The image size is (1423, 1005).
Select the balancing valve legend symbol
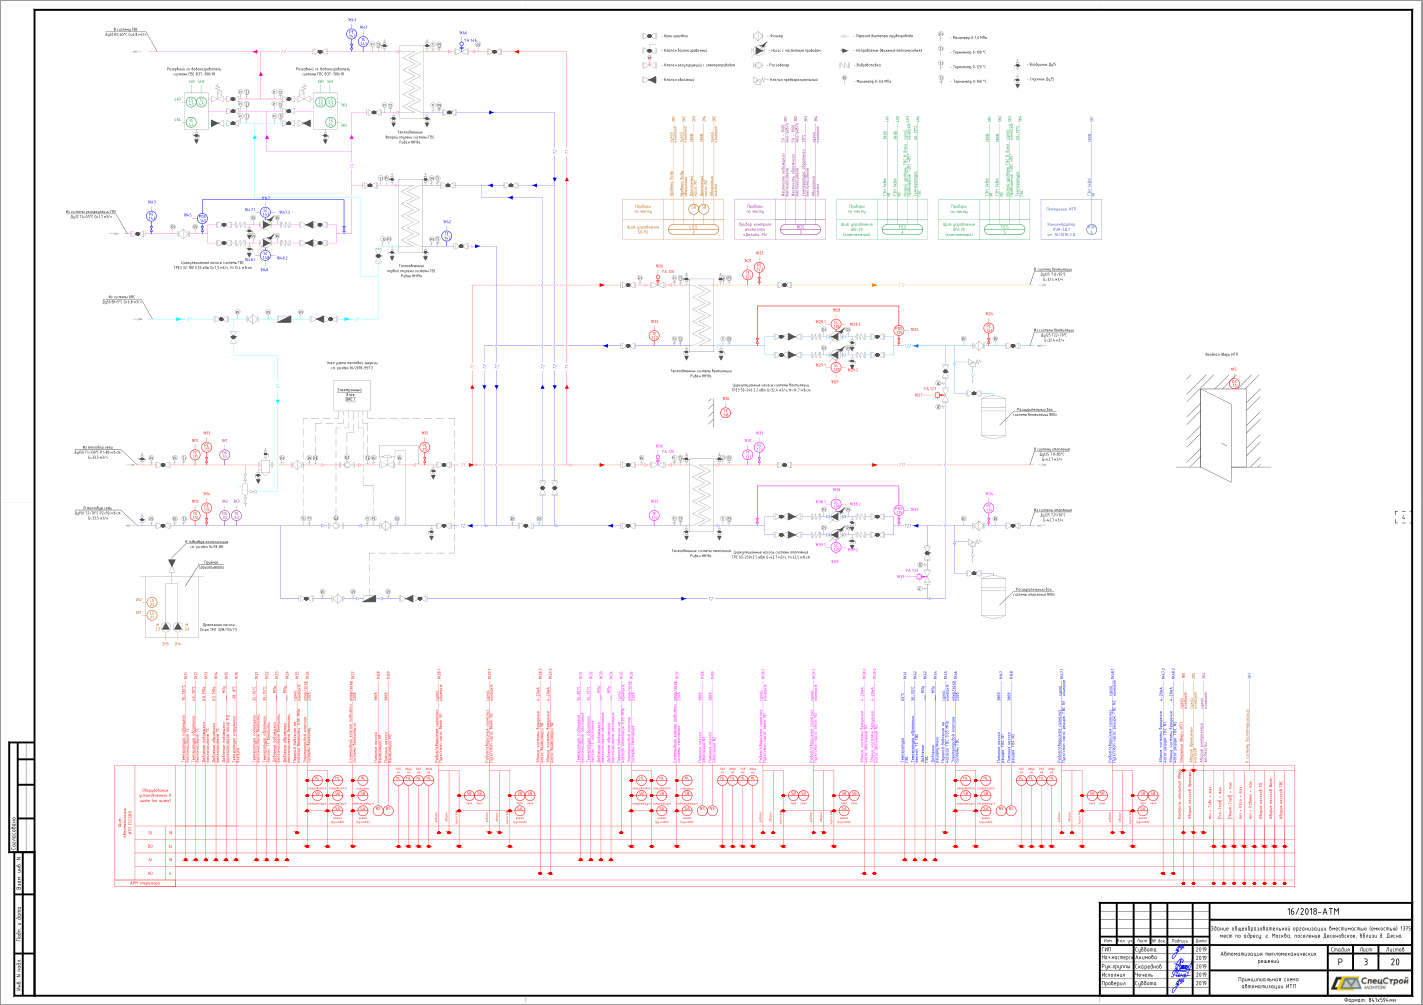tap(649, 50)
